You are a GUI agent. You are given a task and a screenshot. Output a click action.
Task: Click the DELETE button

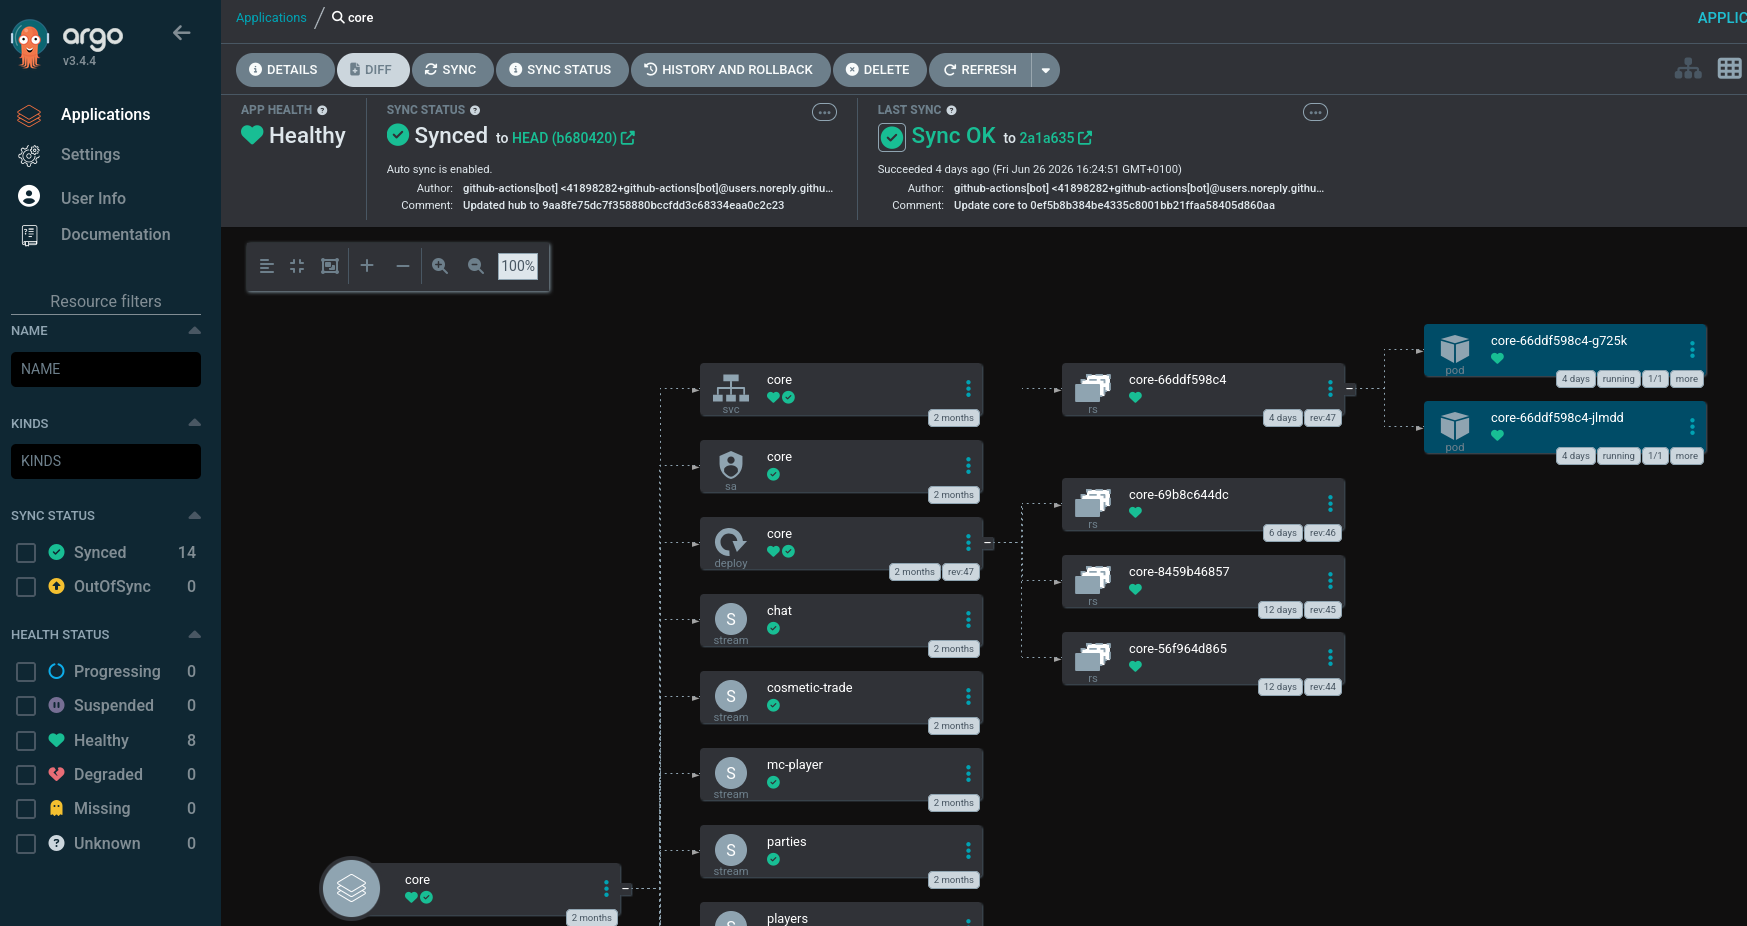pyautogui.click(x=879, y=70)
